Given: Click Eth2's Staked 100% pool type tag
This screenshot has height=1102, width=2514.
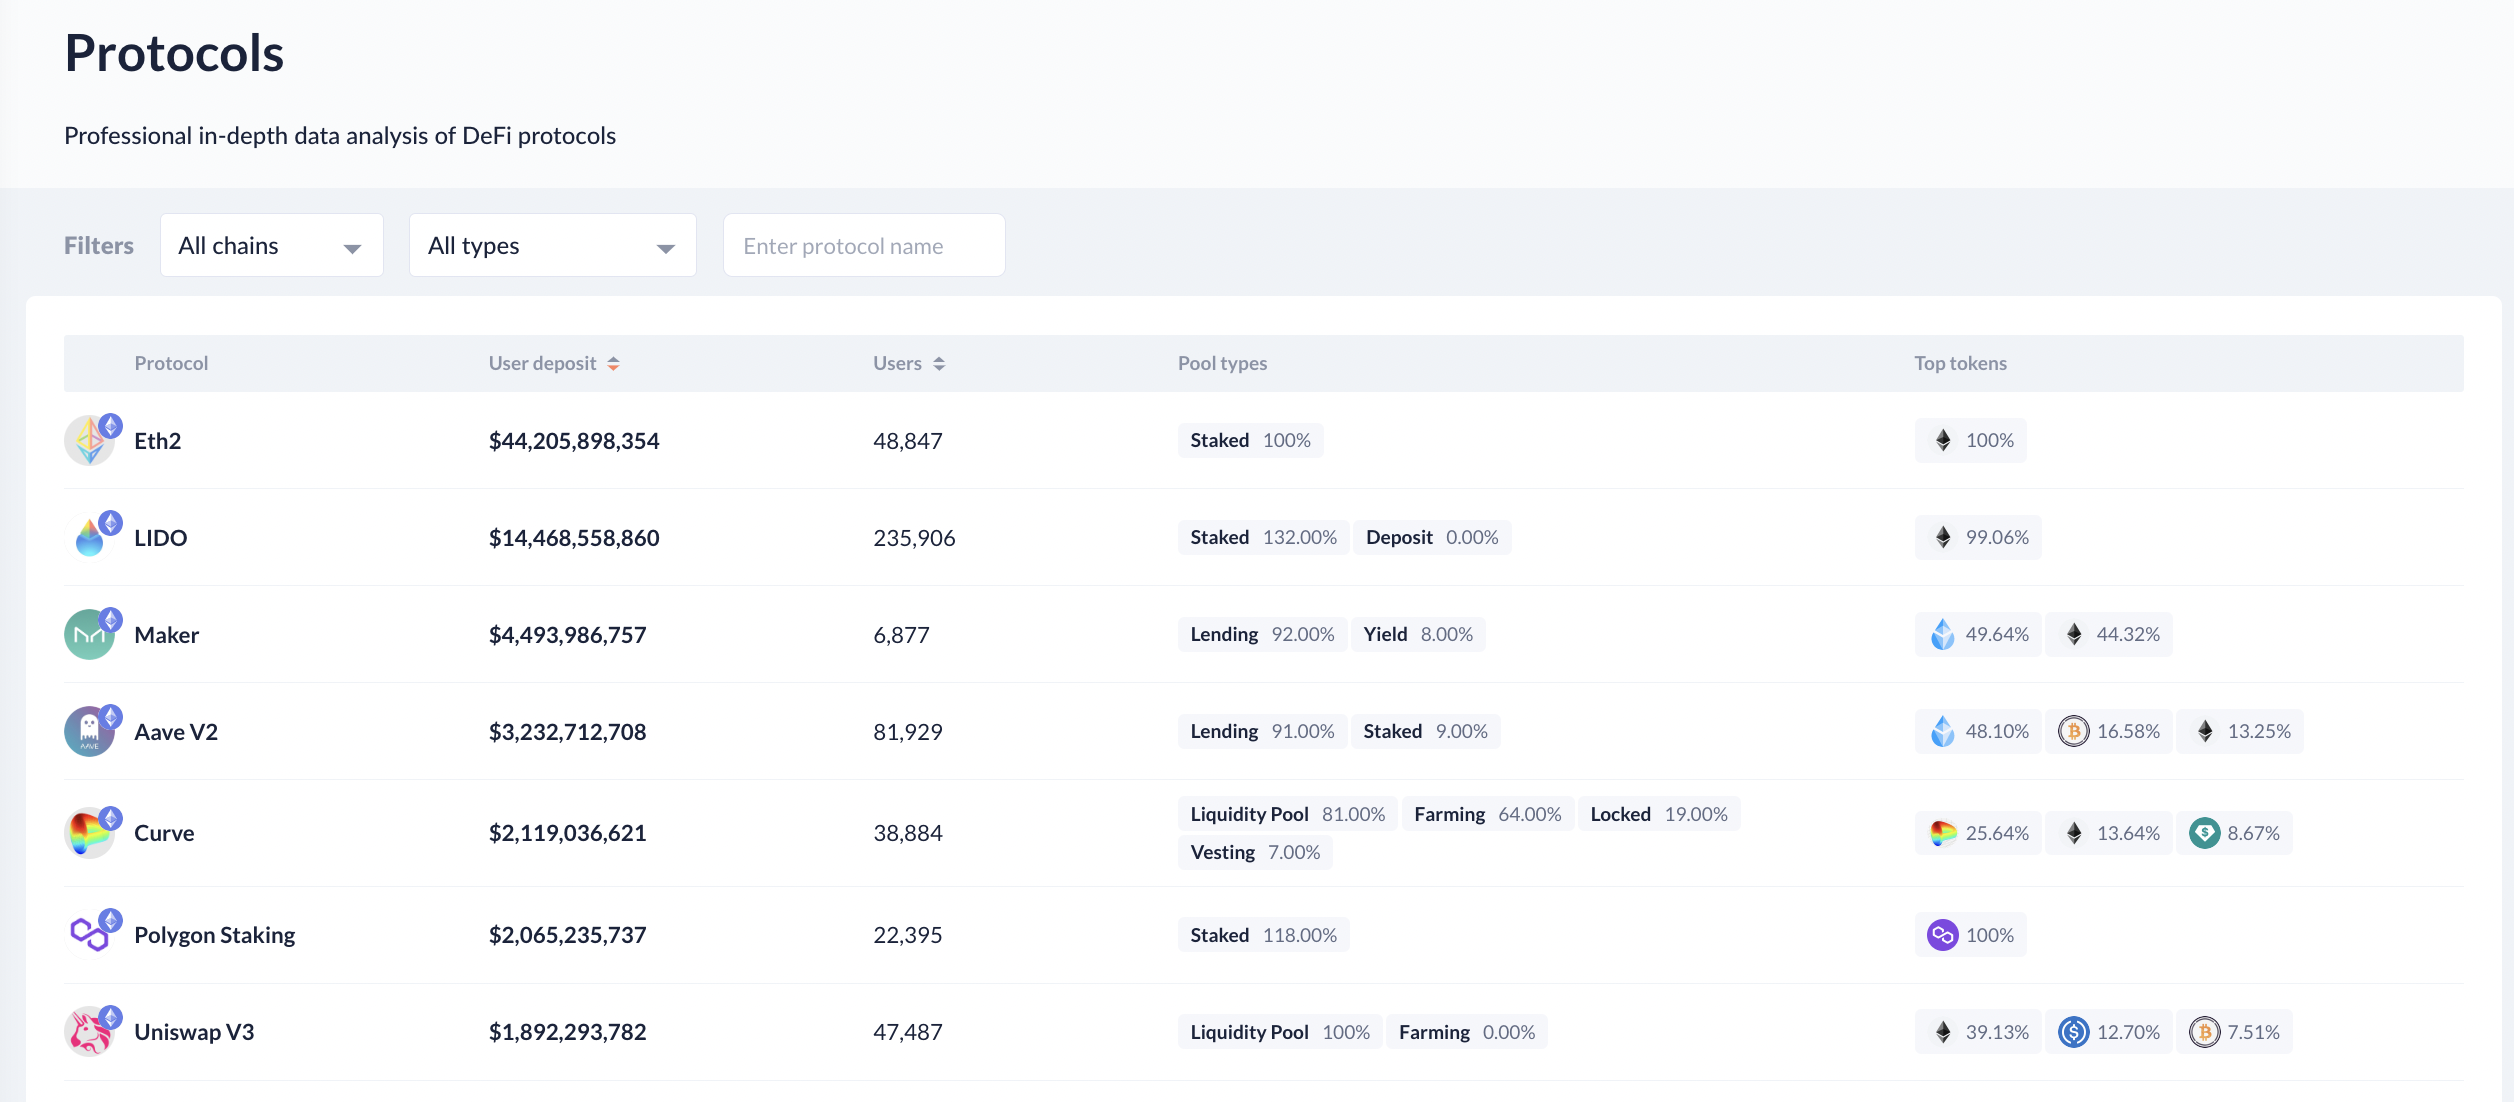Looking at the screenshot, I should pos(1250,440).
